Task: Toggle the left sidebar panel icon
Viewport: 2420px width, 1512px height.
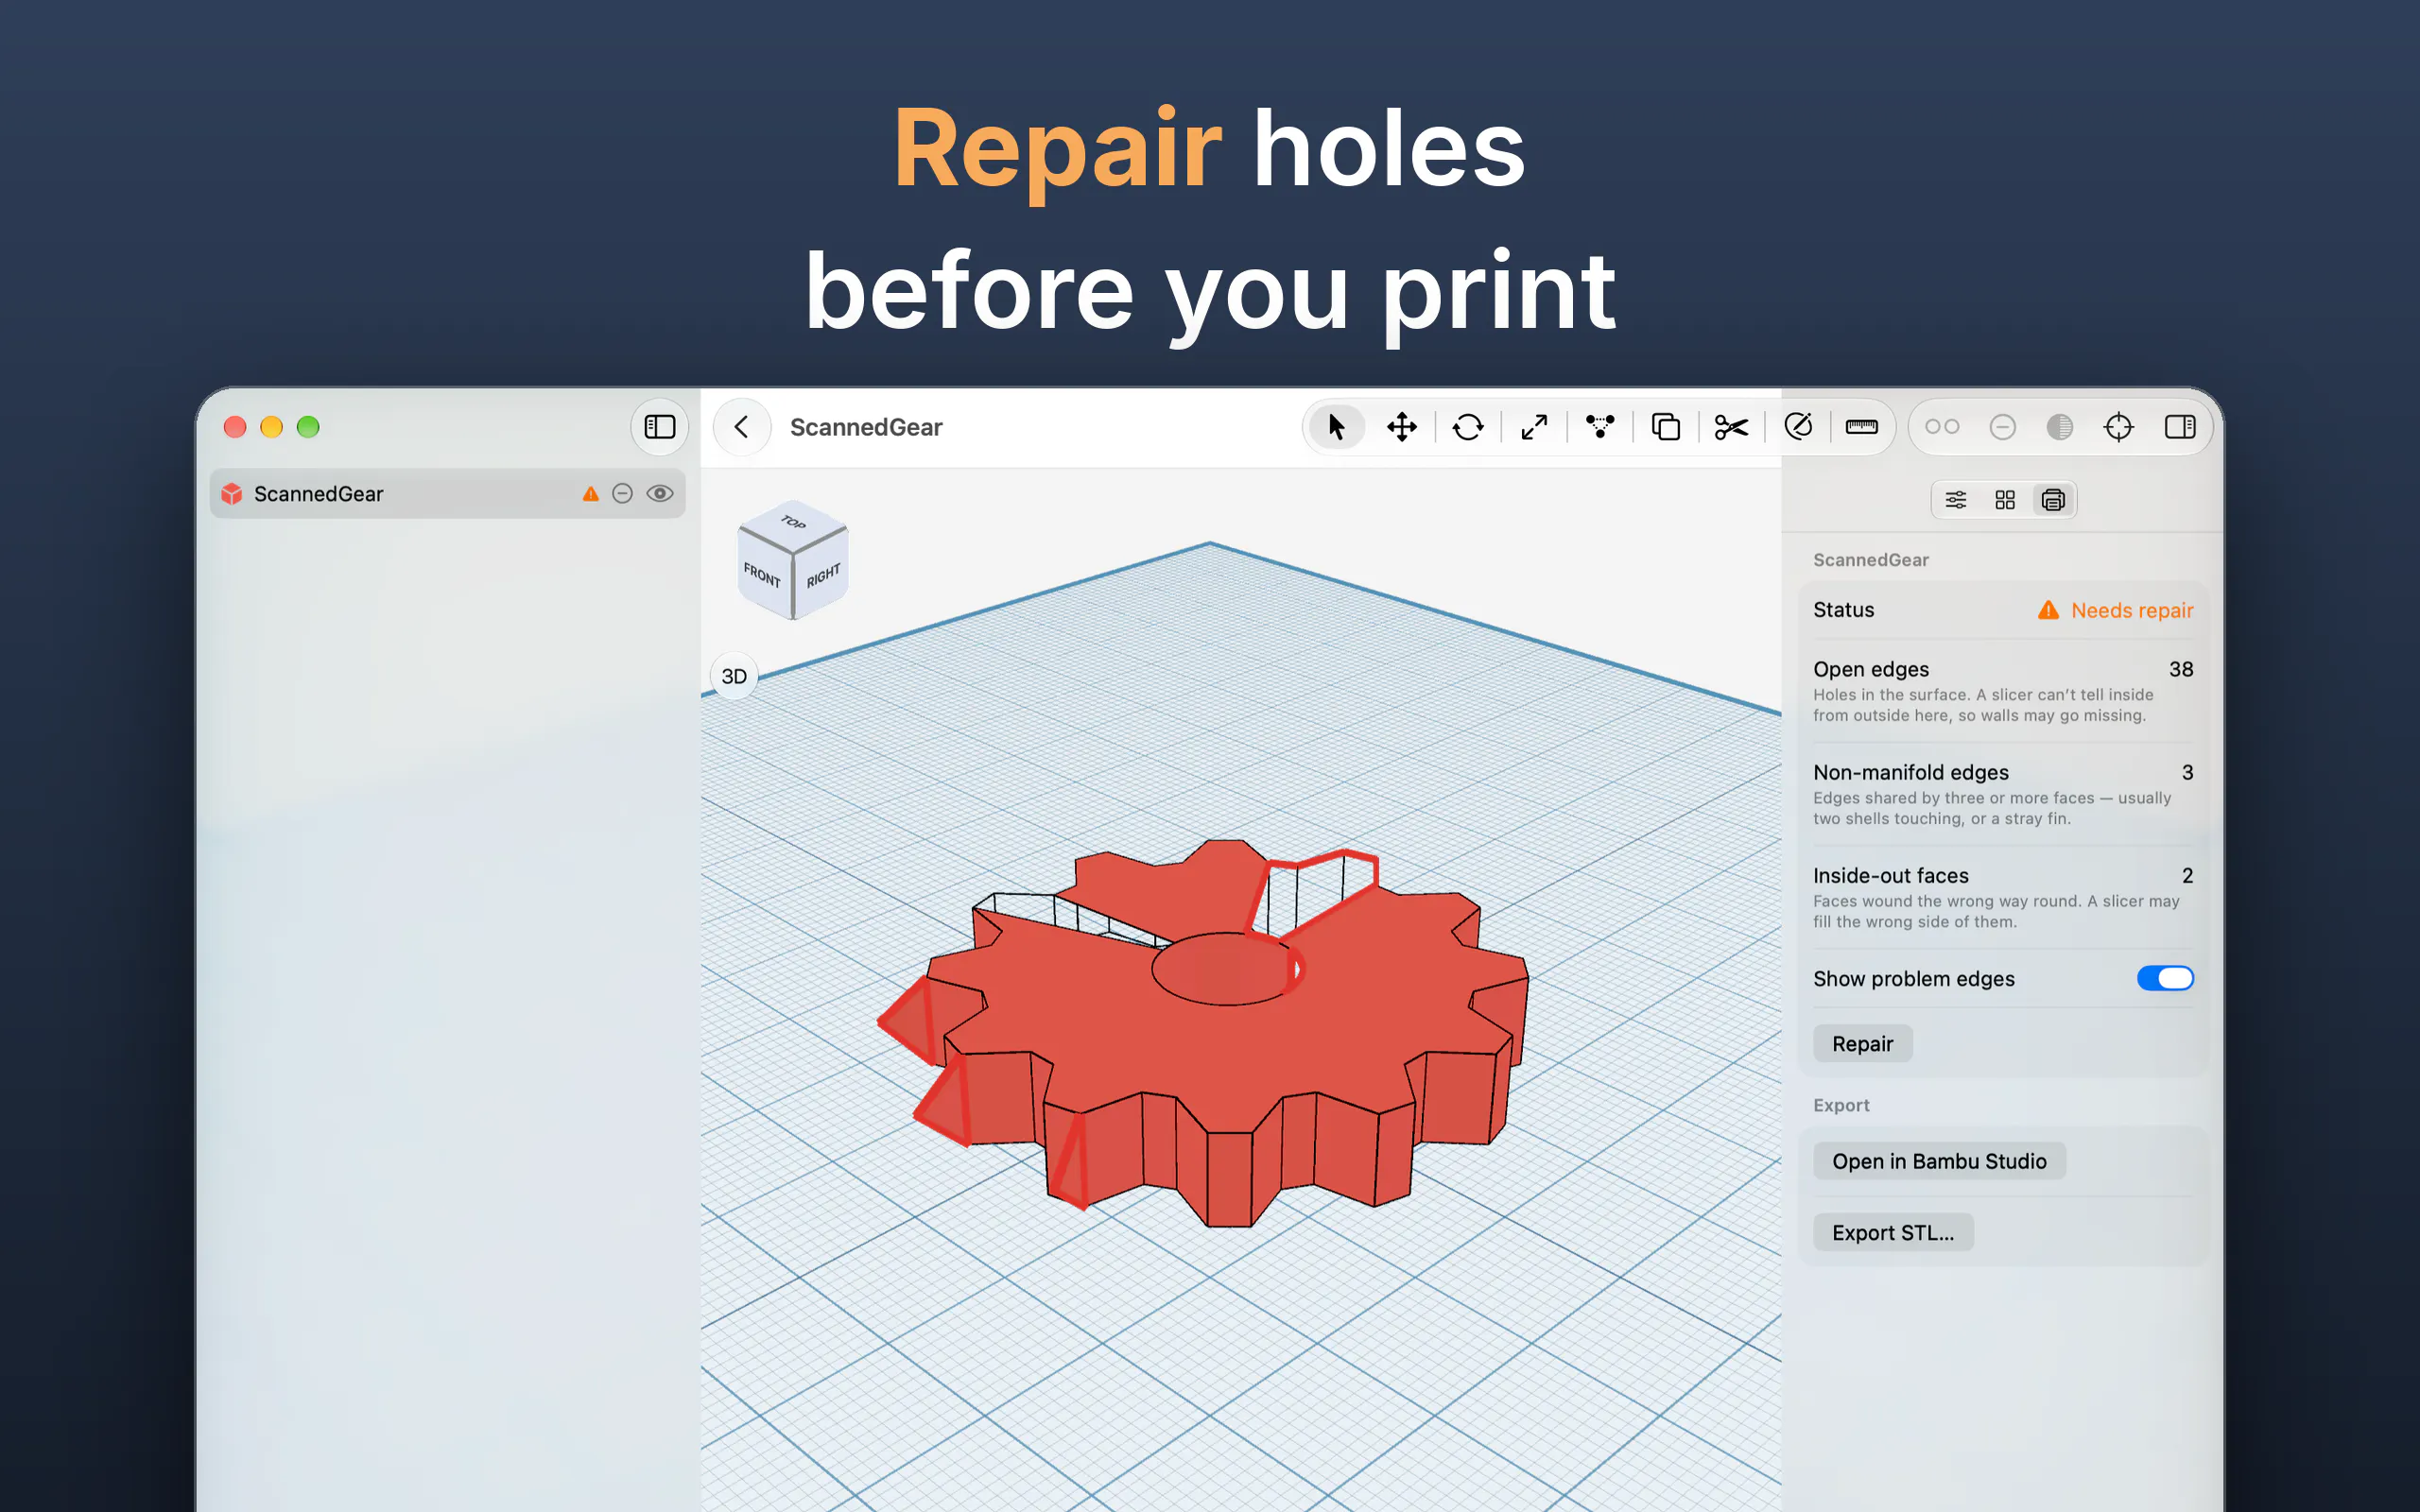Action: [x=660, y=427]
